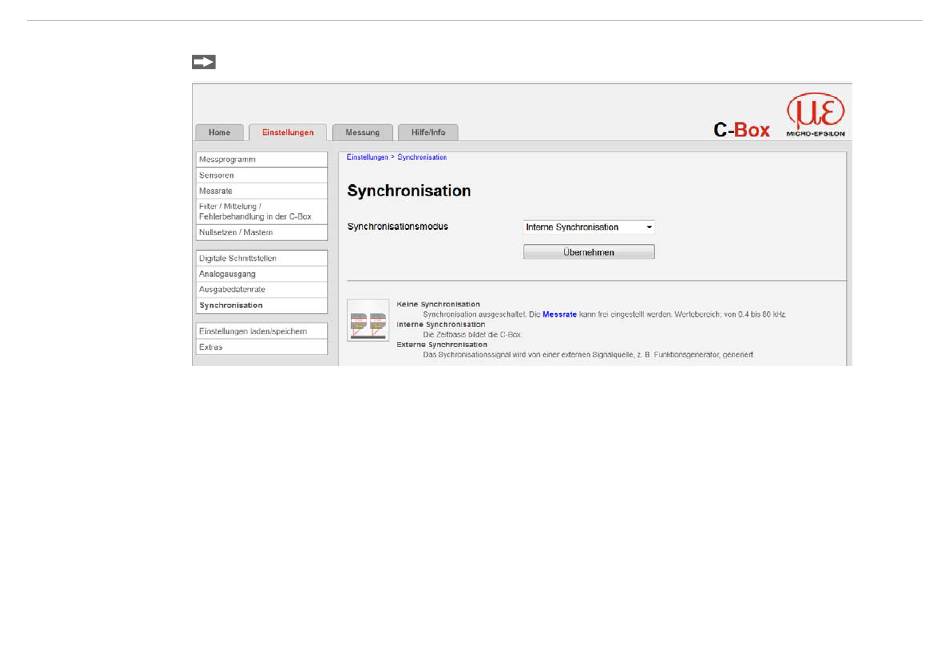Screen dimensions: 950x657
Task: Select the Einstellungen tab
Action: pos(288,132)
